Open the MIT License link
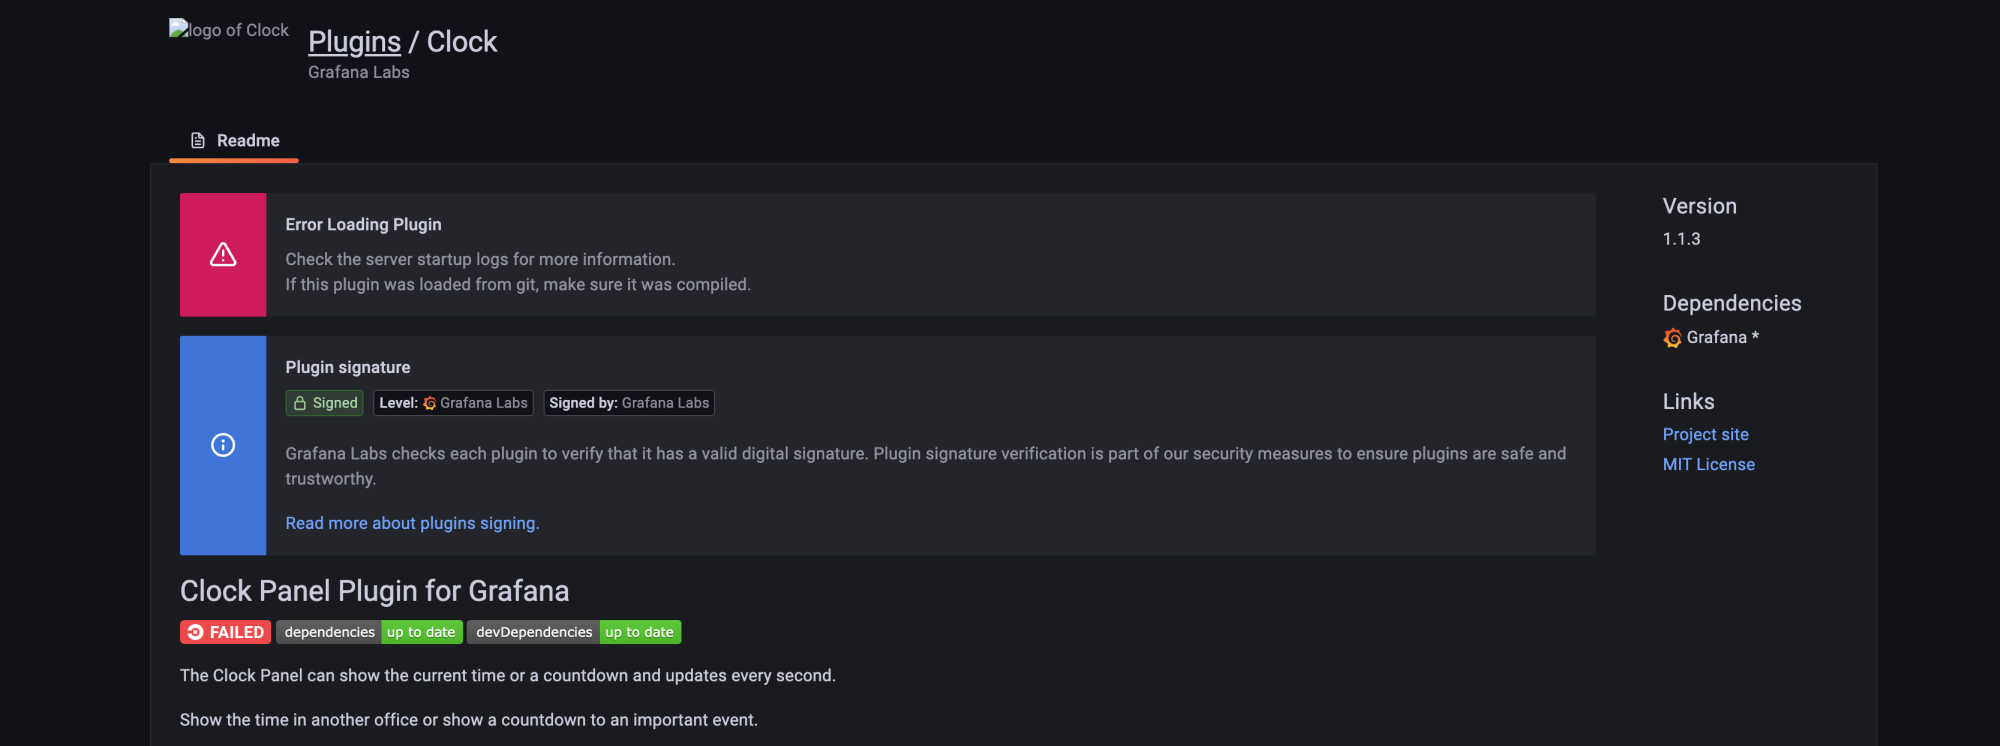 pos(1708,463)
